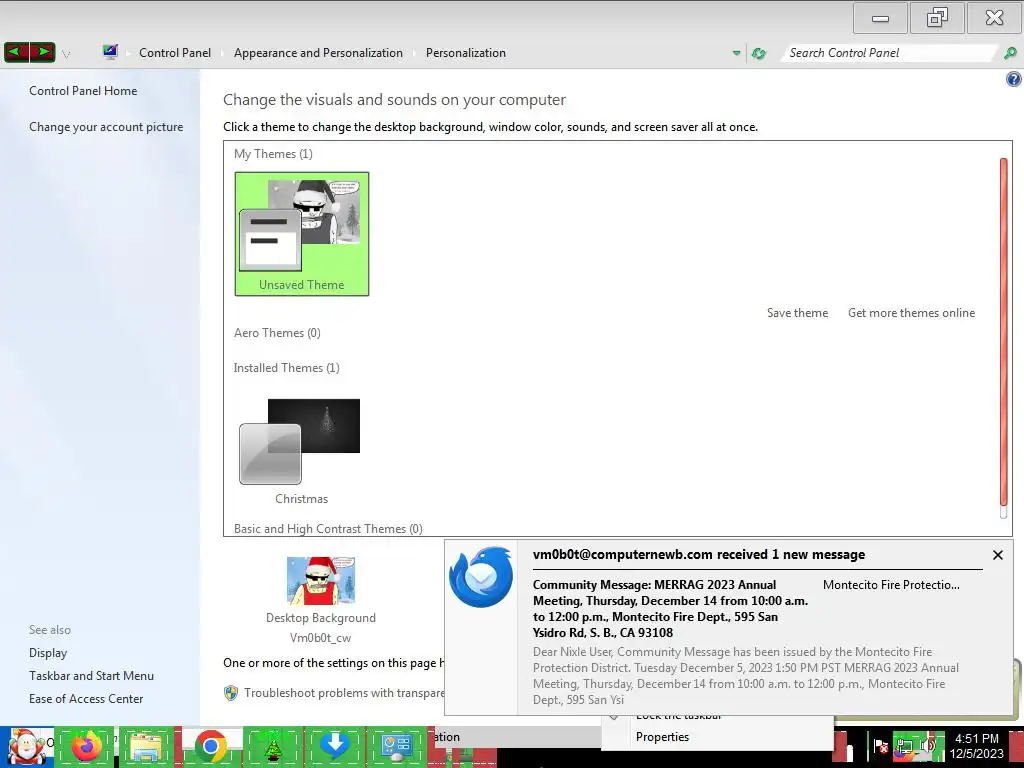Open Desktop Background Vm0b0t_cw settings

pyautogui.click(x=321, y=600)
